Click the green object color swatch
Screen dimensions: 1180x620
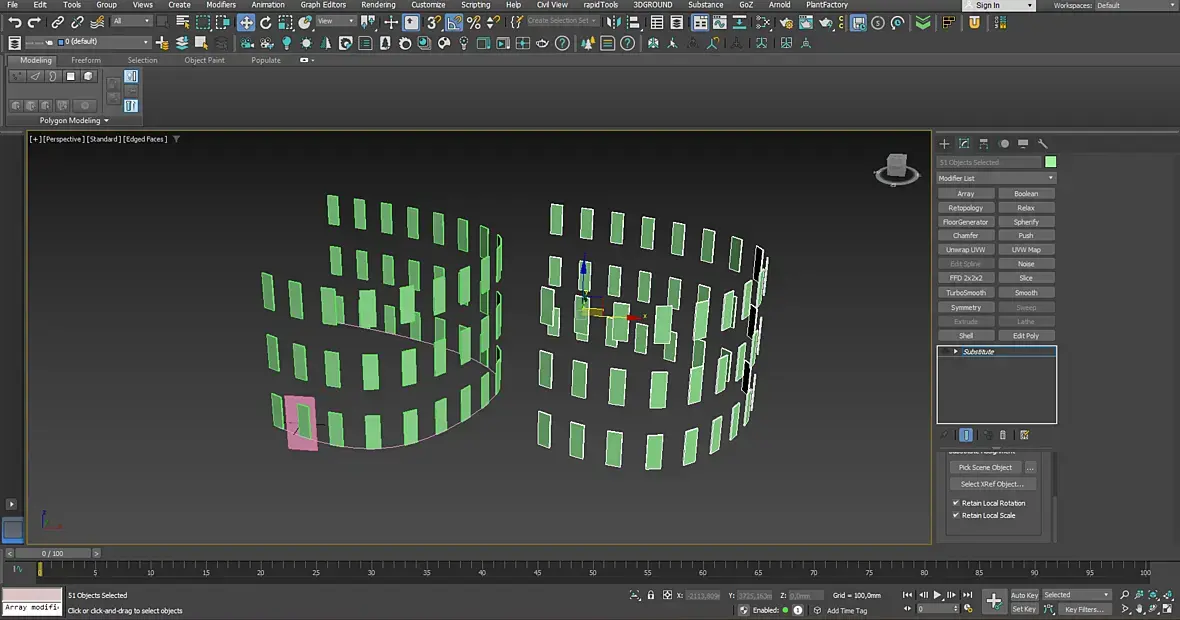coord(1051,162)
